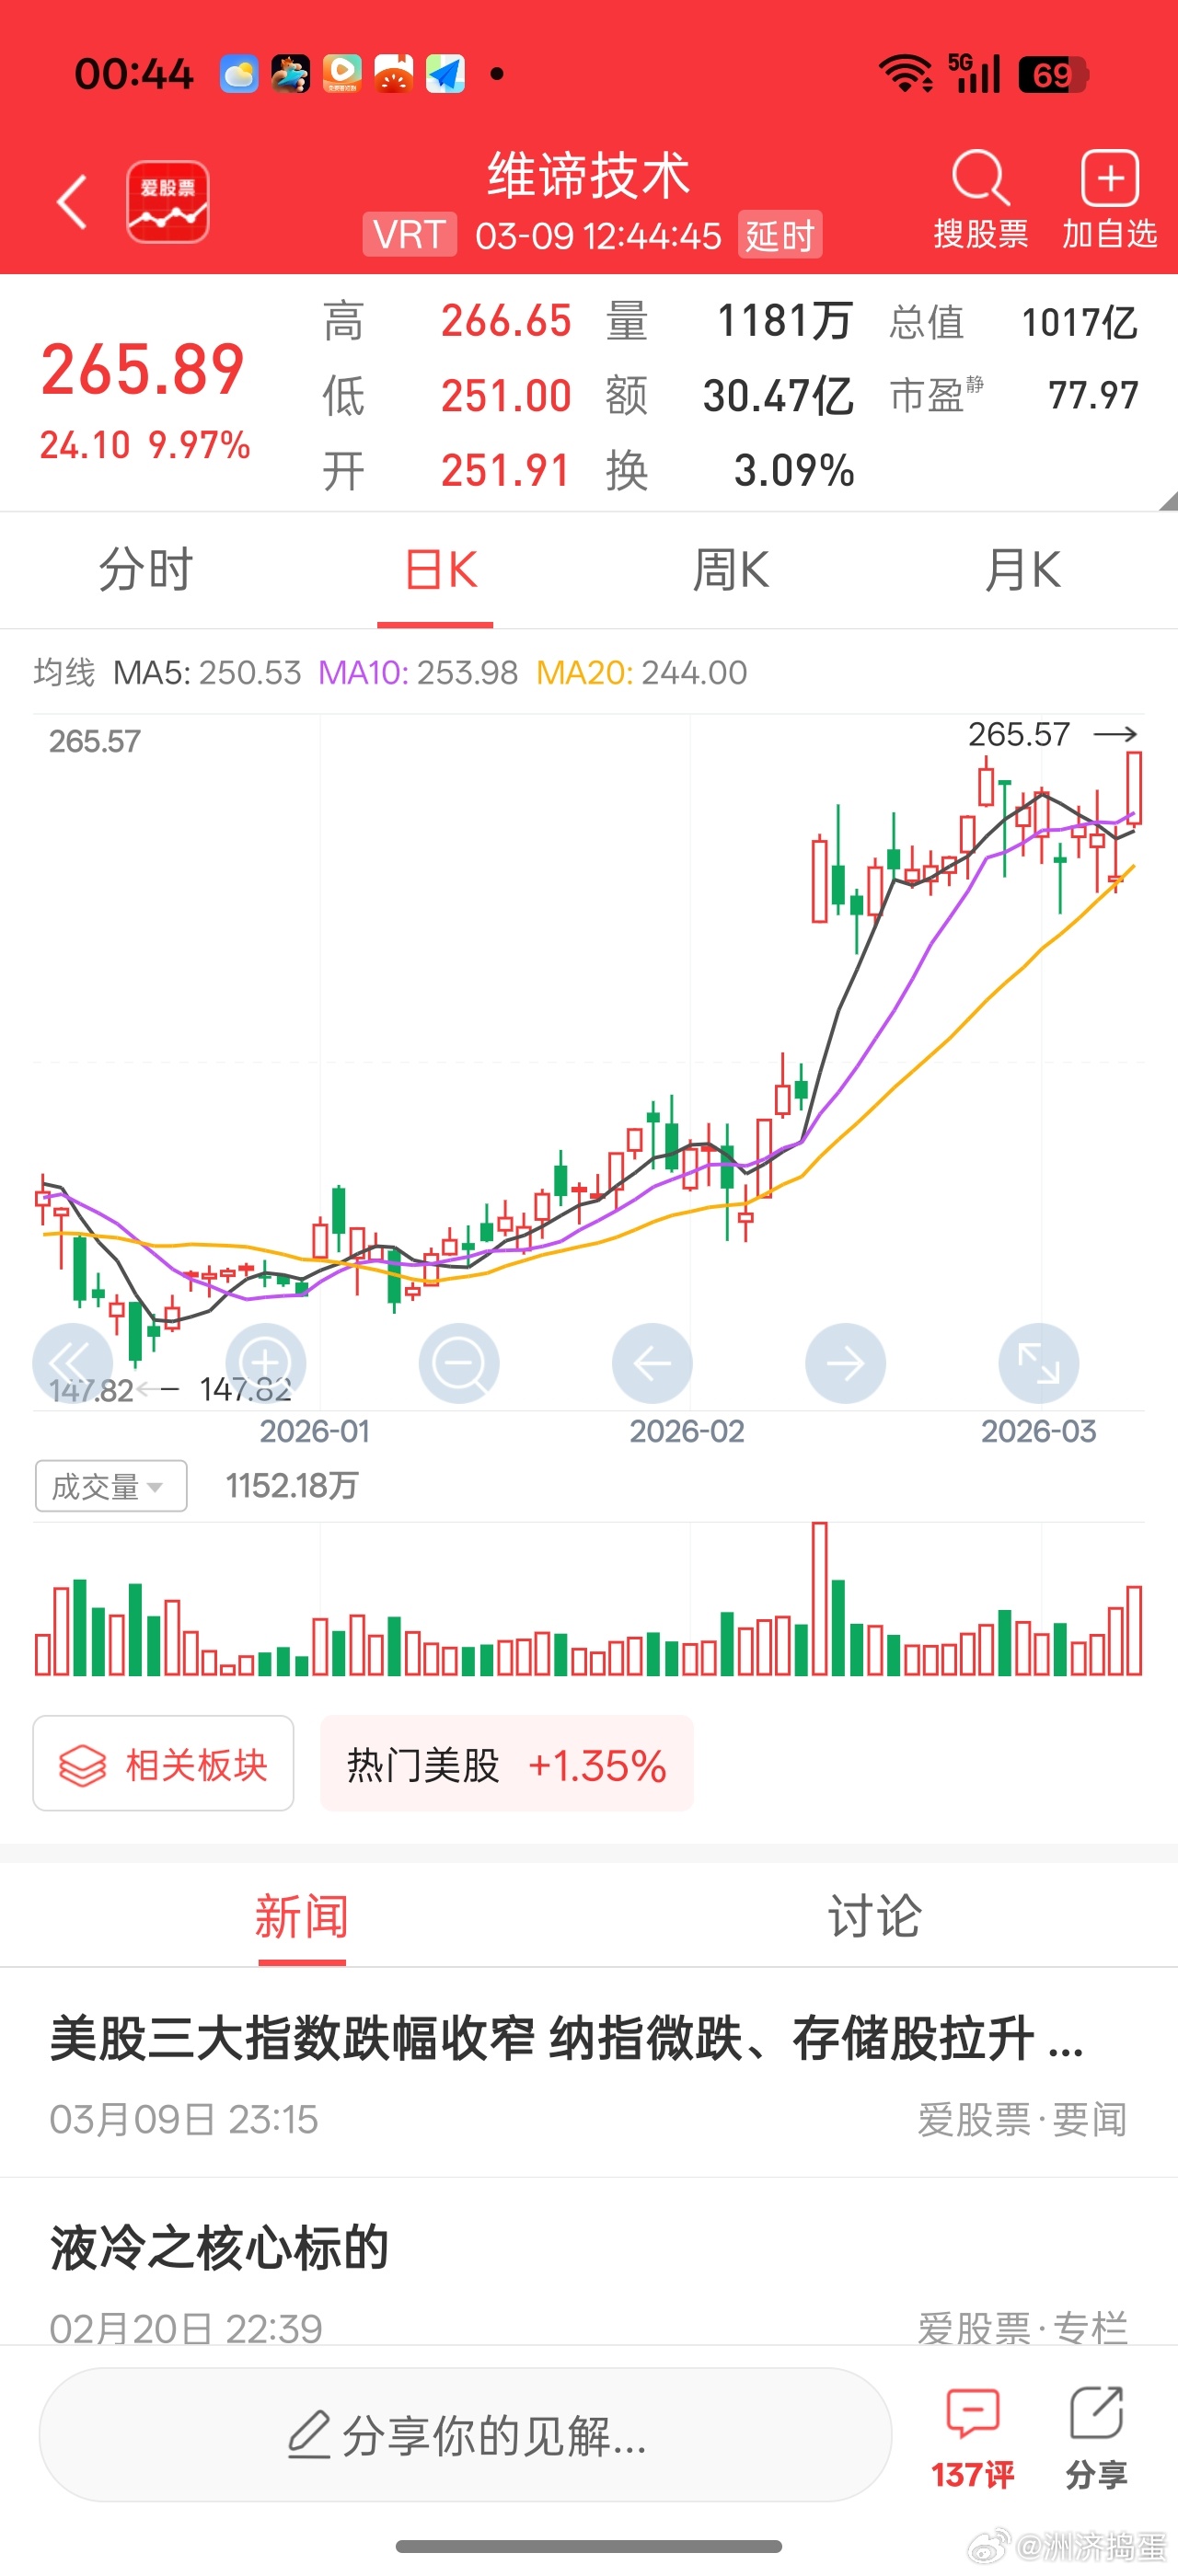The image size is (1178, 2576).
Task: Expand chart to fullscreen
Action: pos(1038,1362)
